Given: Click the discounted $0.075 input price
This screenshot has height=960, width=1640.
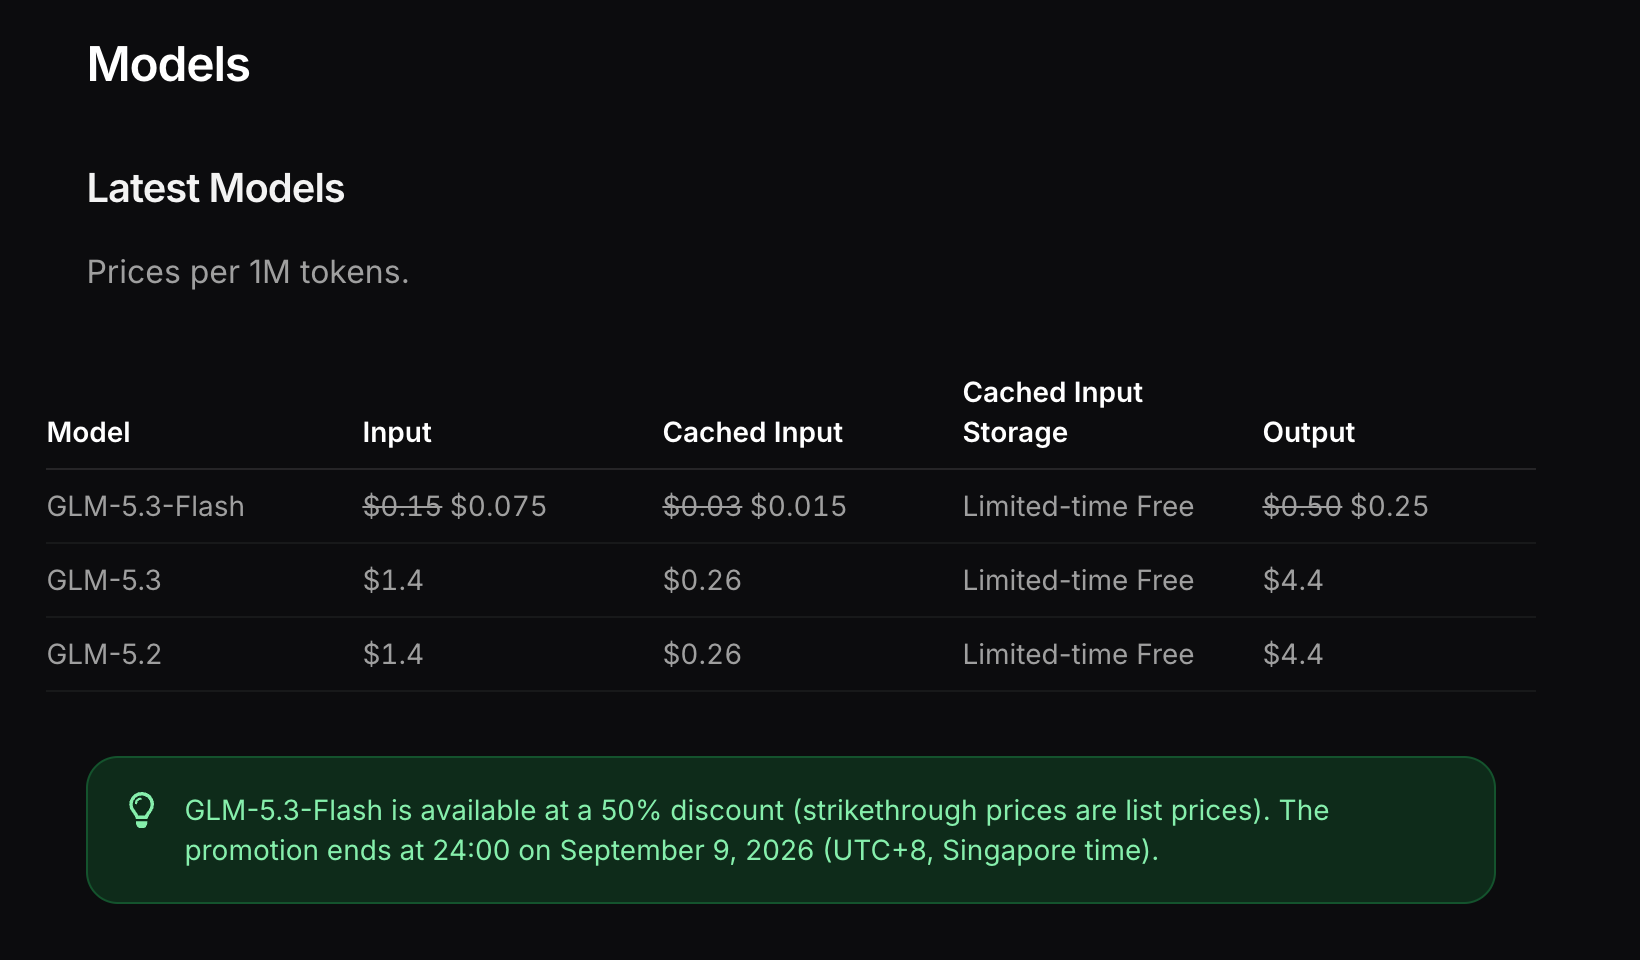Looking at the screenshot, I should click(x=498, y=506).
